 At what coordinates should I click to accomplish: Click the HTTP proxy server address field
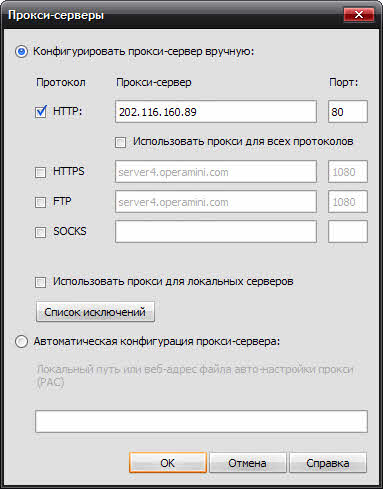pyautogui.click(x=216, y=112)
